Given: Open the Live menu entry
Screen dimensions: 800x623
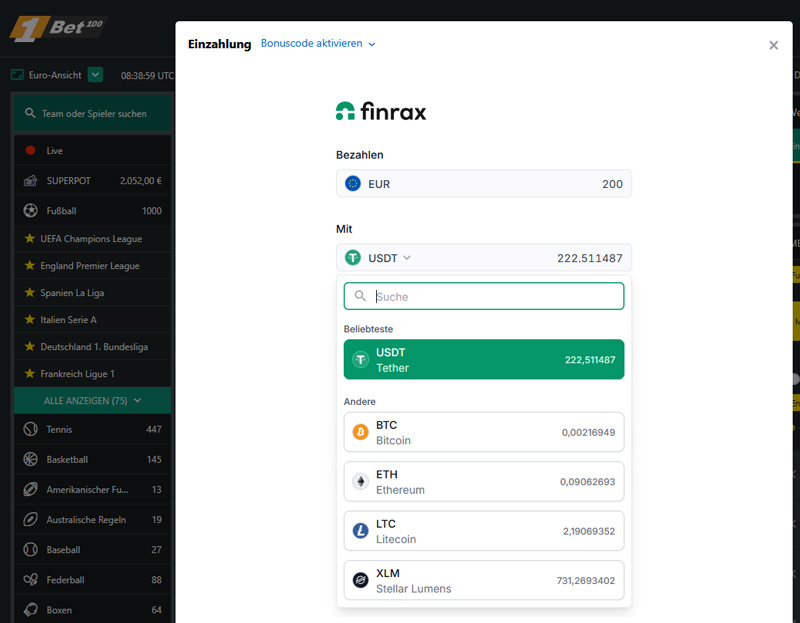Looking at the screenshot, I should (93, 151).
